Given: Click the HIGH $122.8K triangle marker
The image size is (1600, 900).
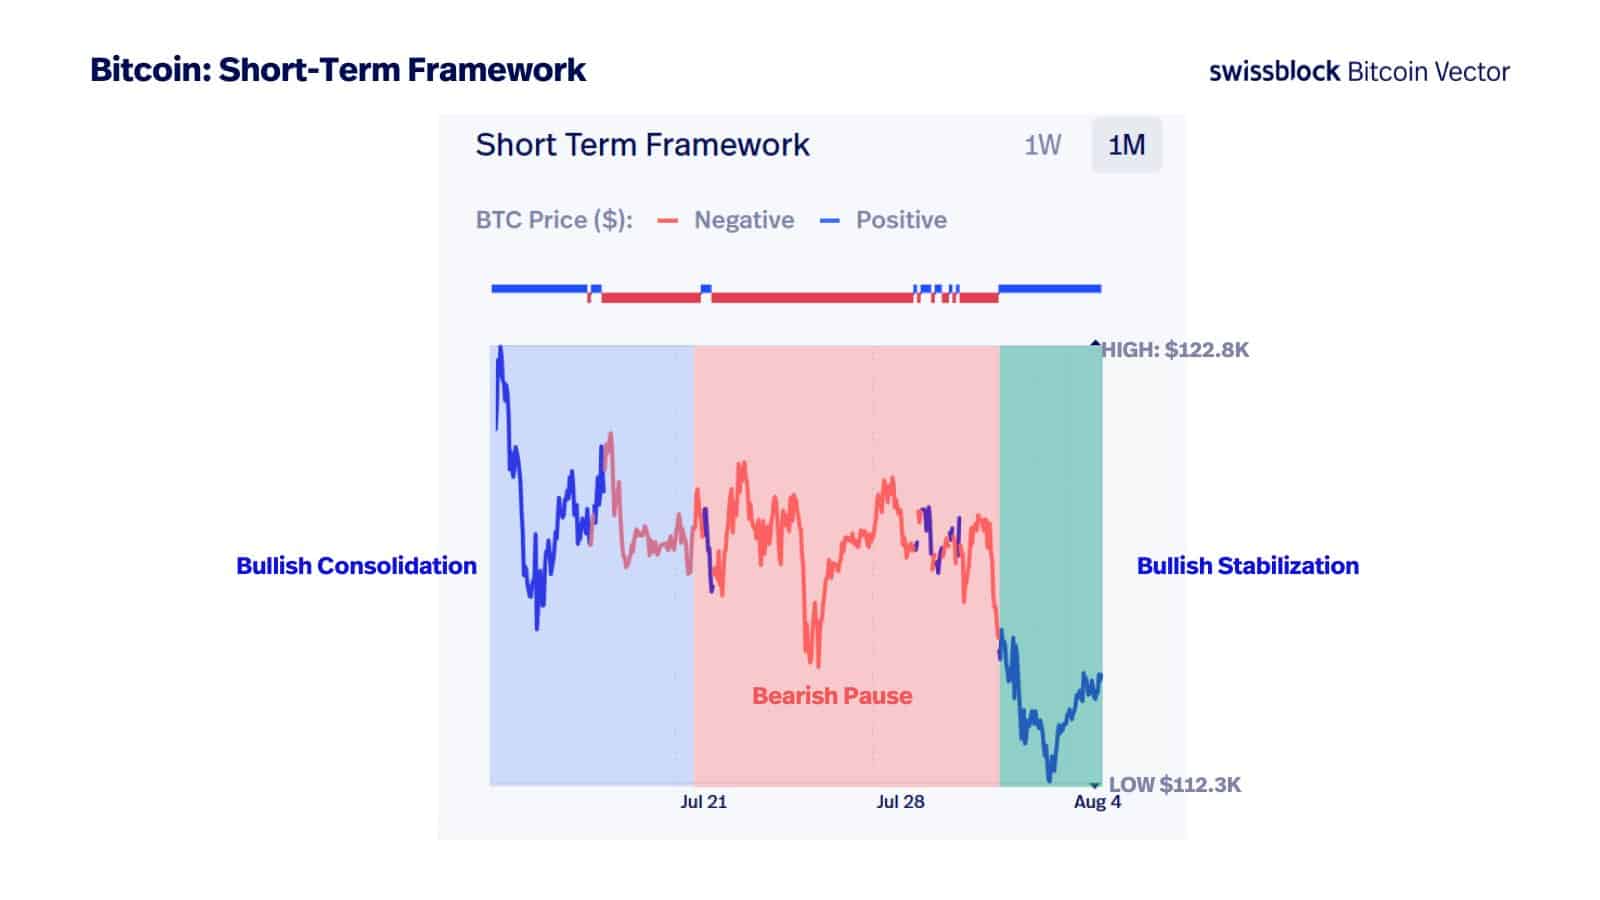Looking at the screenshot, I should point(1095,345).
